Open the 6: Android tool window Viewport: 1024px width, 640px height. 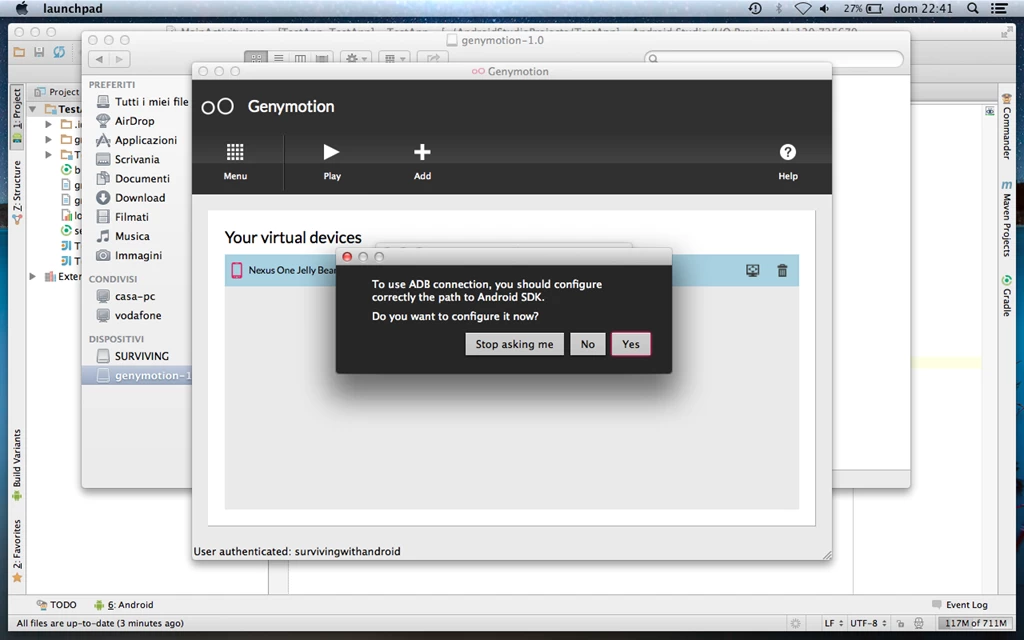[x=124, y=605]
